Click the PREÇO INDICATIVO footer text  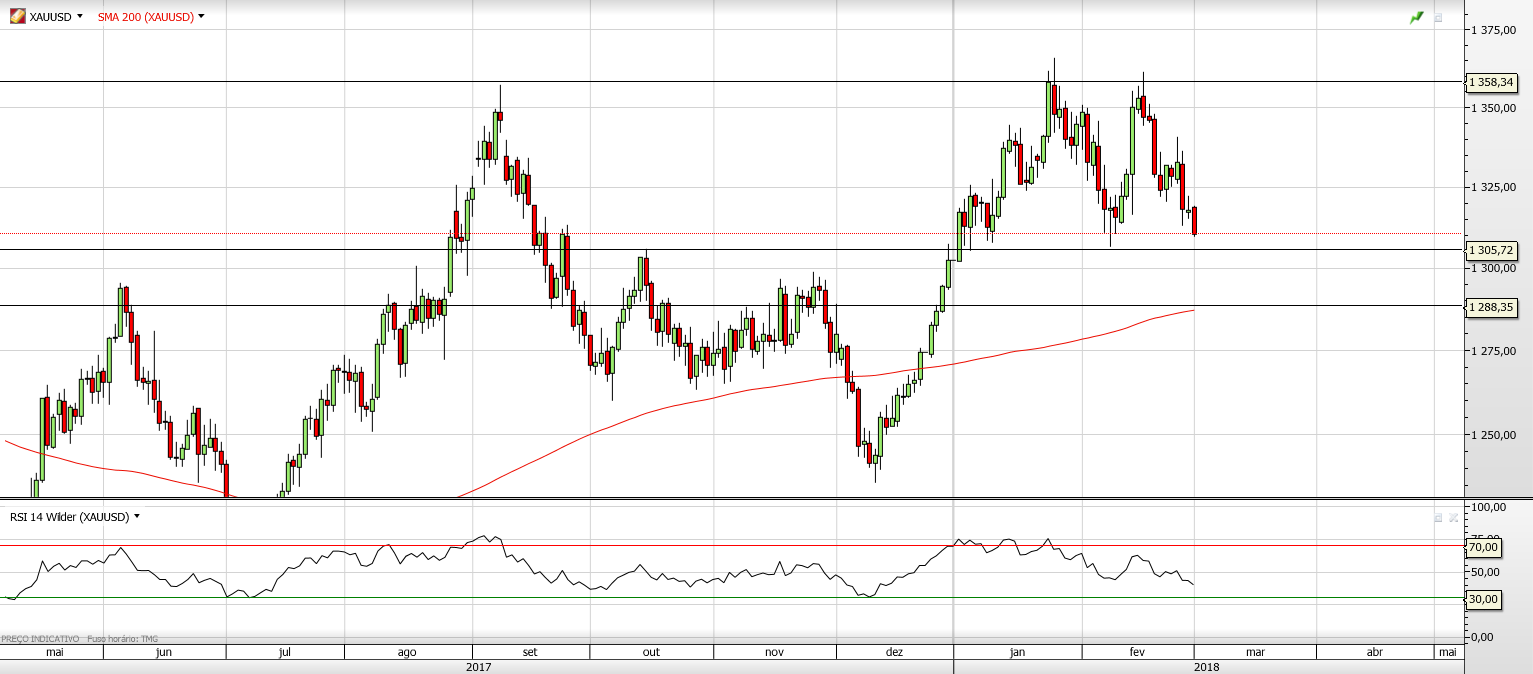coord(40,638)
